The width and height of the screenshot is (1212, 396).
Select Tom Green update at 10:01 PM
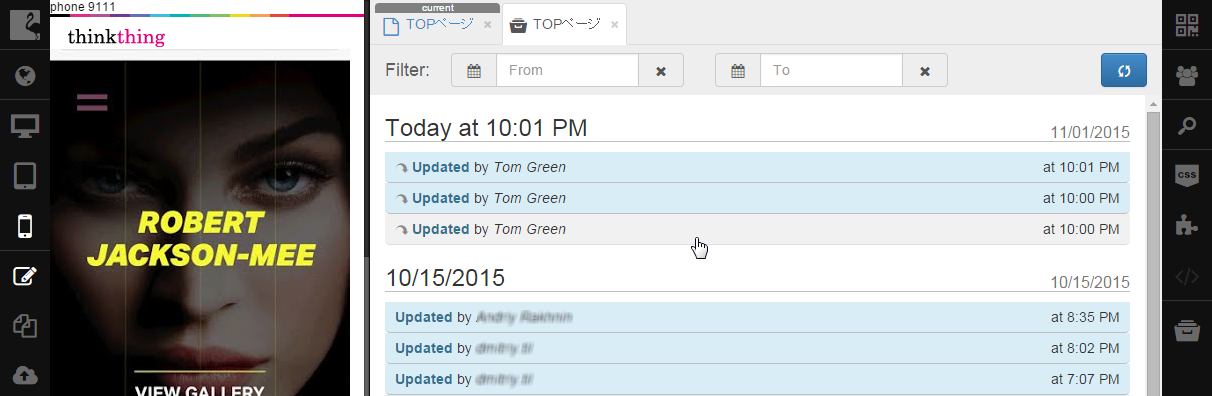click(x=757, y=167)
